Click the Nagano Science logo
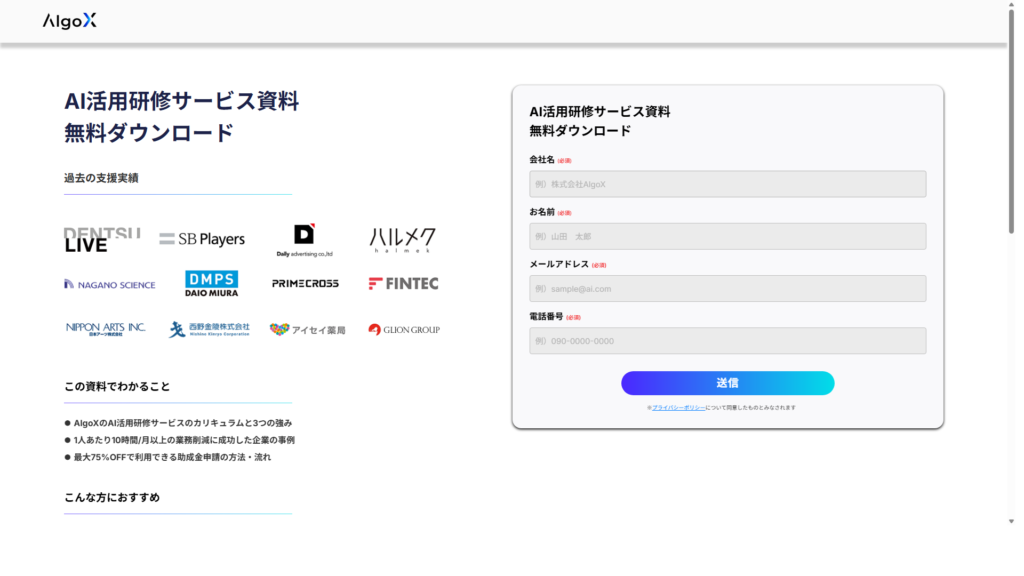This screenshot has width=1024, height=576. point(110,284)
